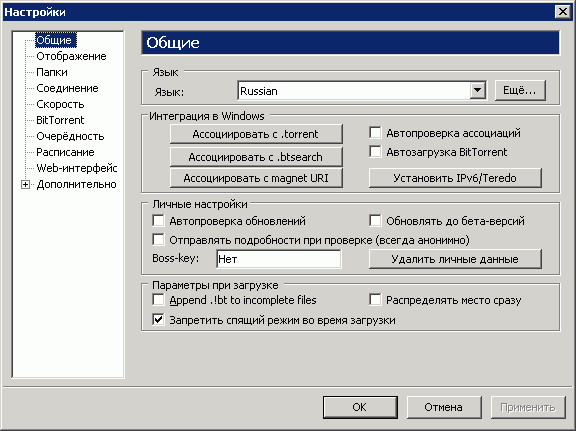Open the Язык language dropdown arrow
The height and width of the screenshot is (431, 576).
(478, 90)
